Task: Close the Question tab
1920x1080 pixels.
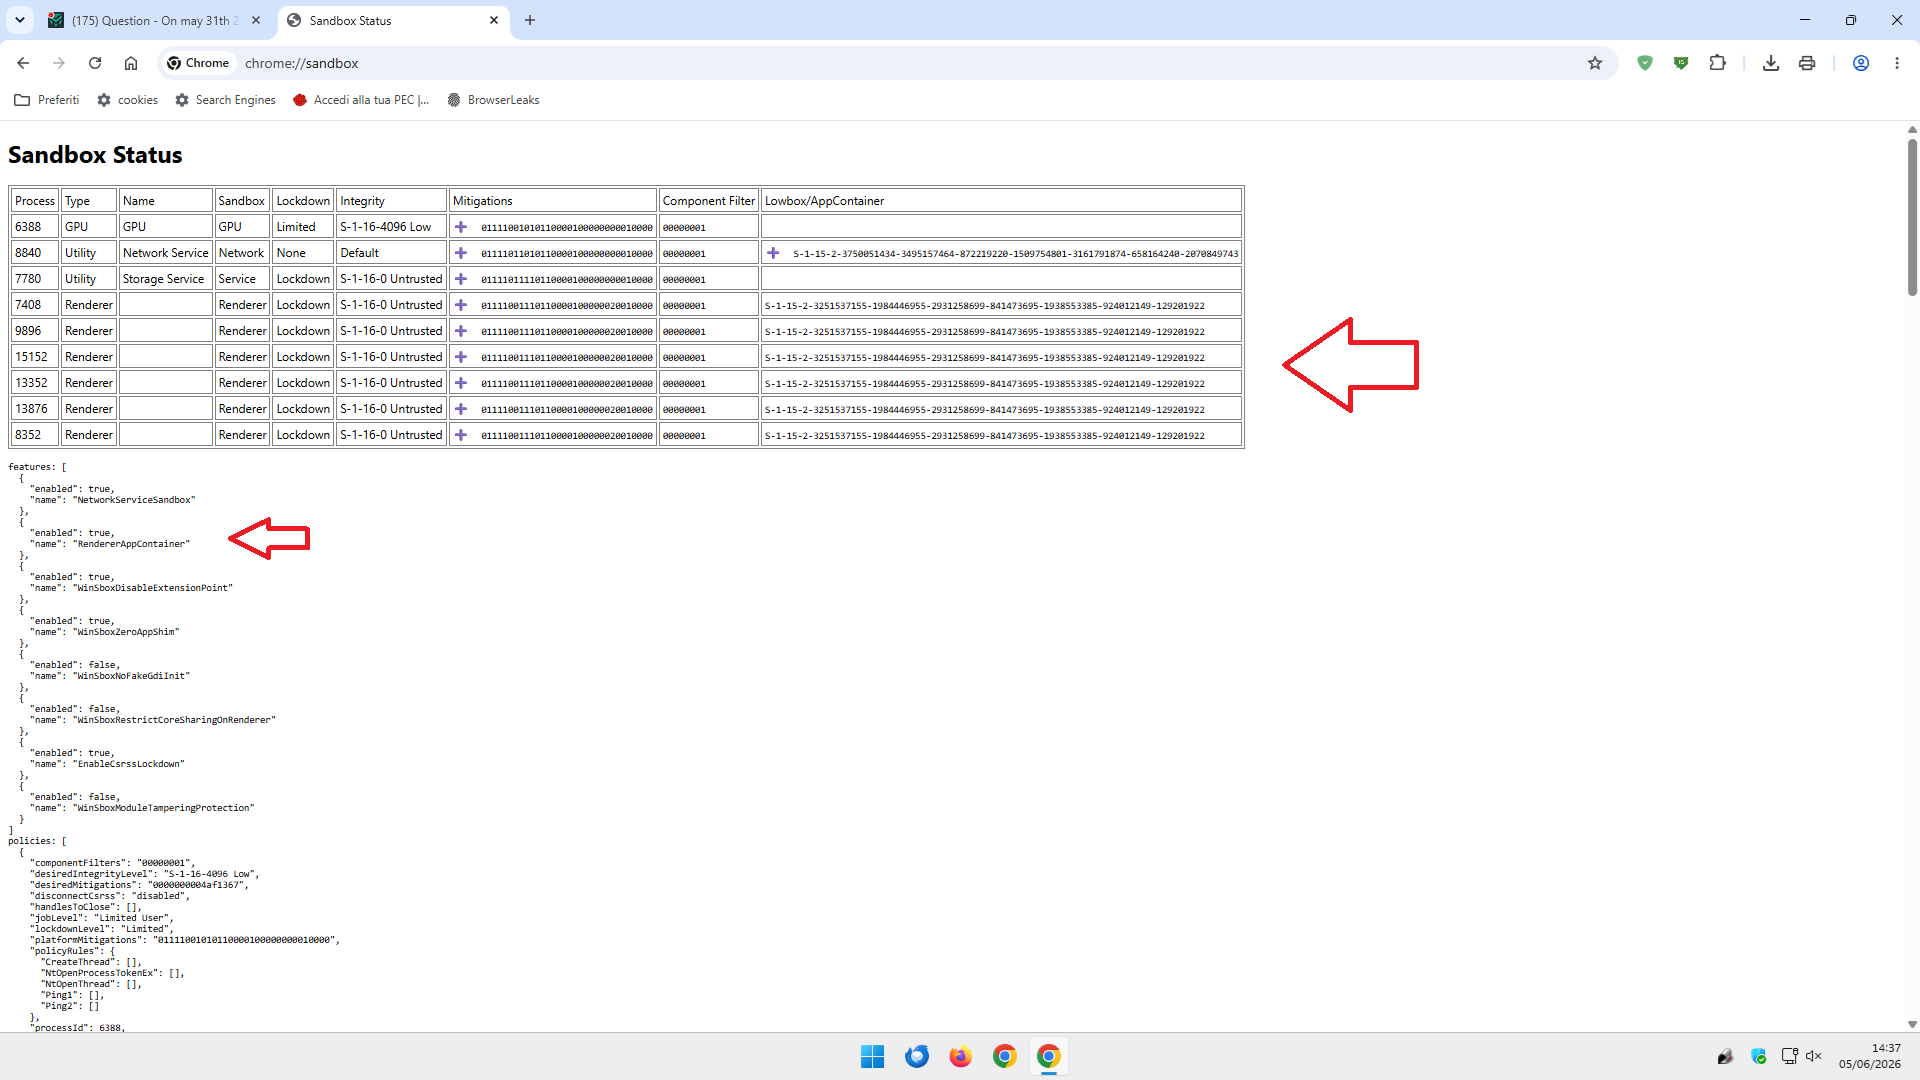Action: (x=256, y=20)
